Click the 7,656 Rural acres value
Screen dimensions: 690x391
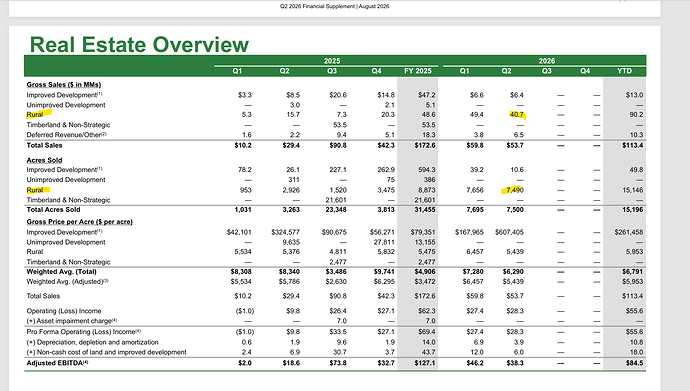point(475,190)
